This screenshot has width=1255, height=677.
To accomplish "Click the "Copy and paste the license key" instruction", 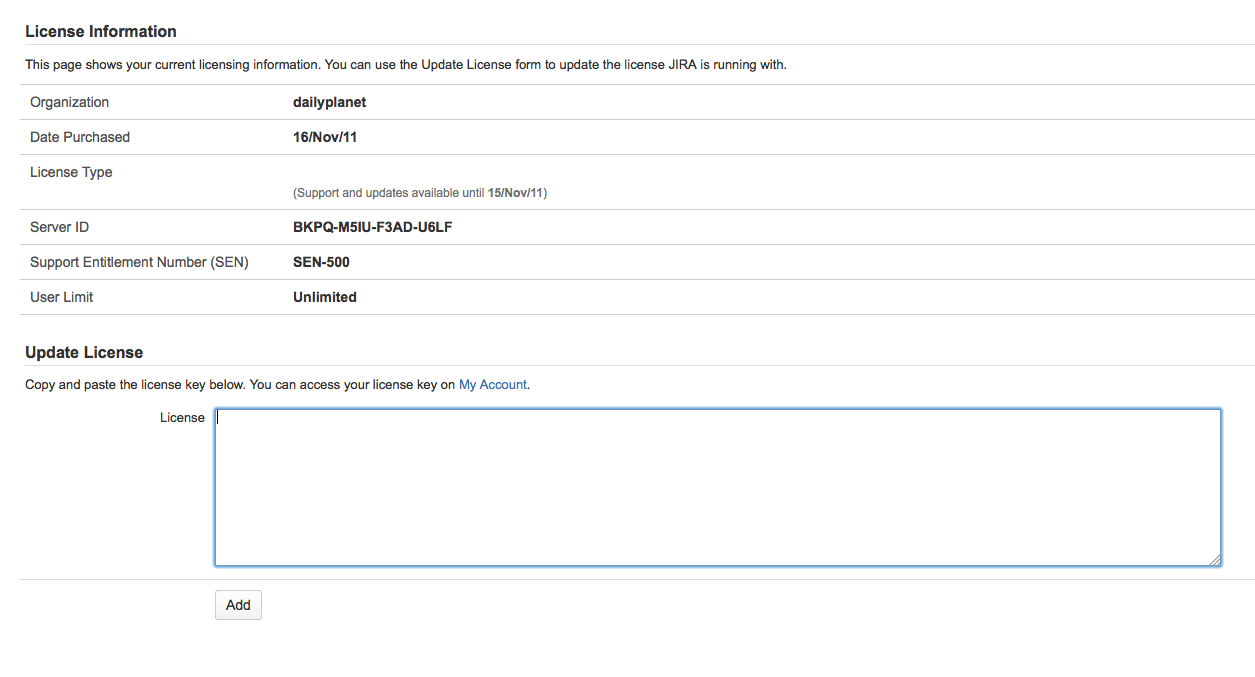I will click(240, 384).
